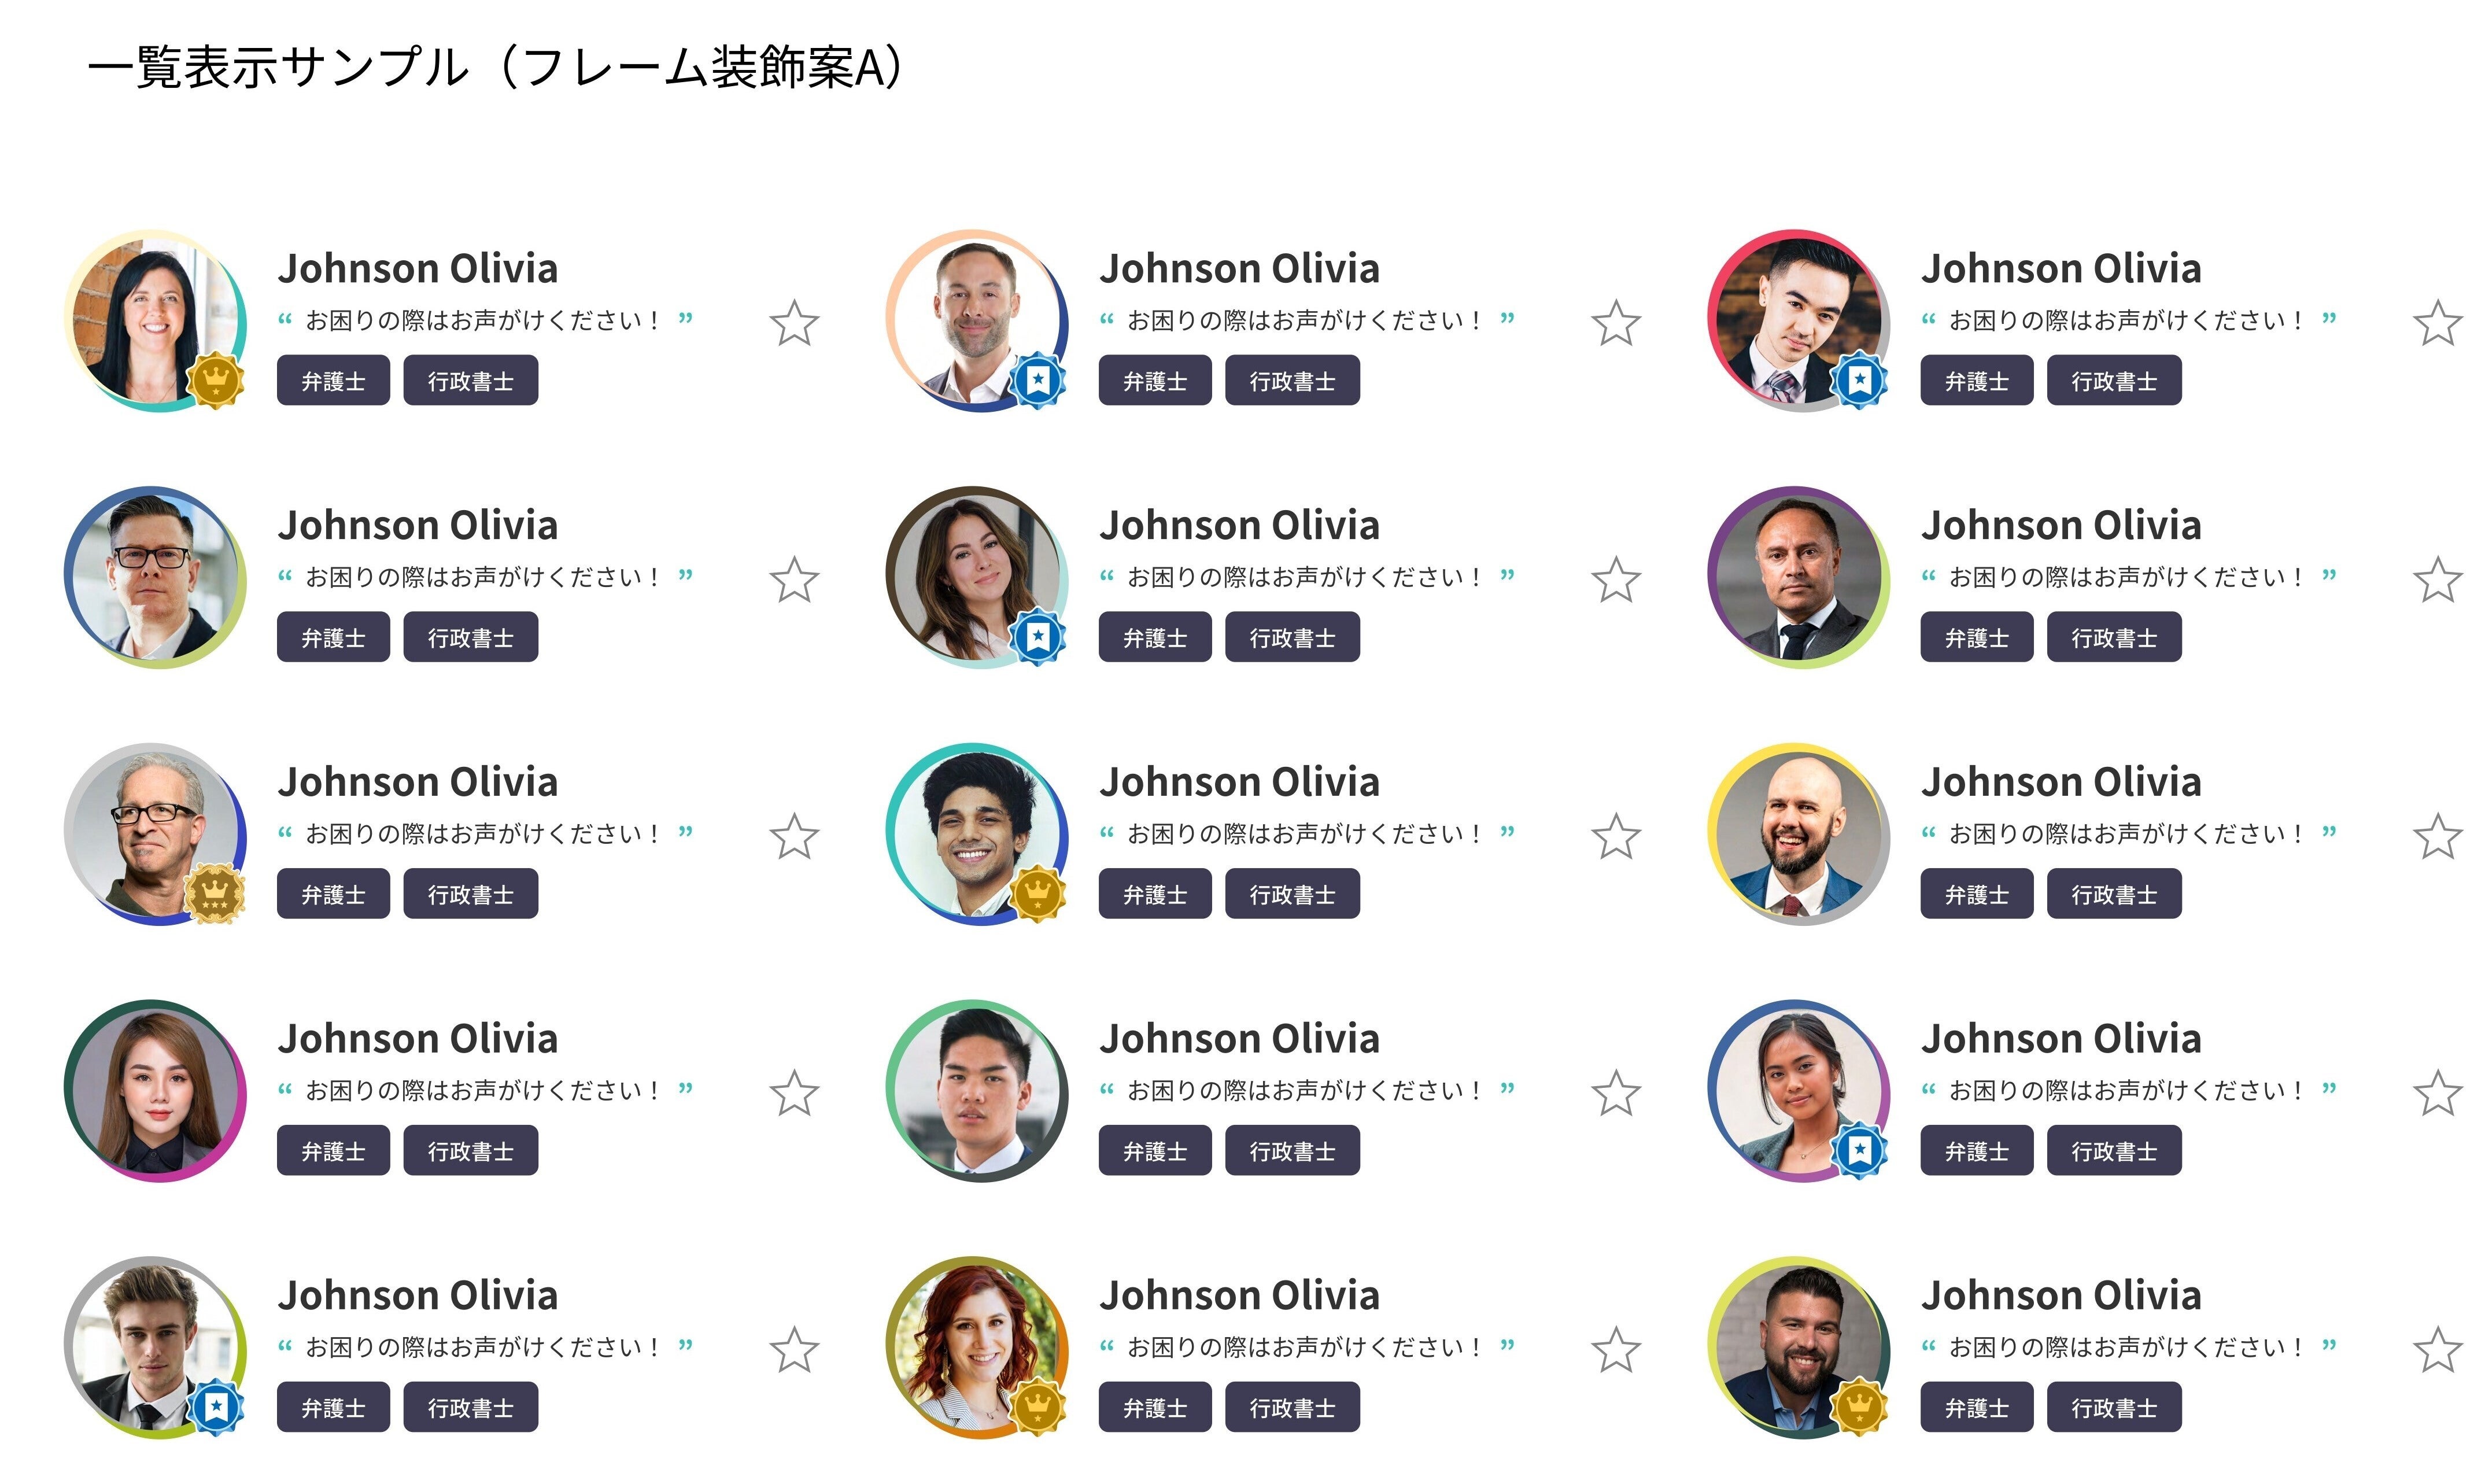This screenshot has width=2485, height=1484.
Task: Click three-star crown badge on grey-haired man's avatar
Action: 215,893
